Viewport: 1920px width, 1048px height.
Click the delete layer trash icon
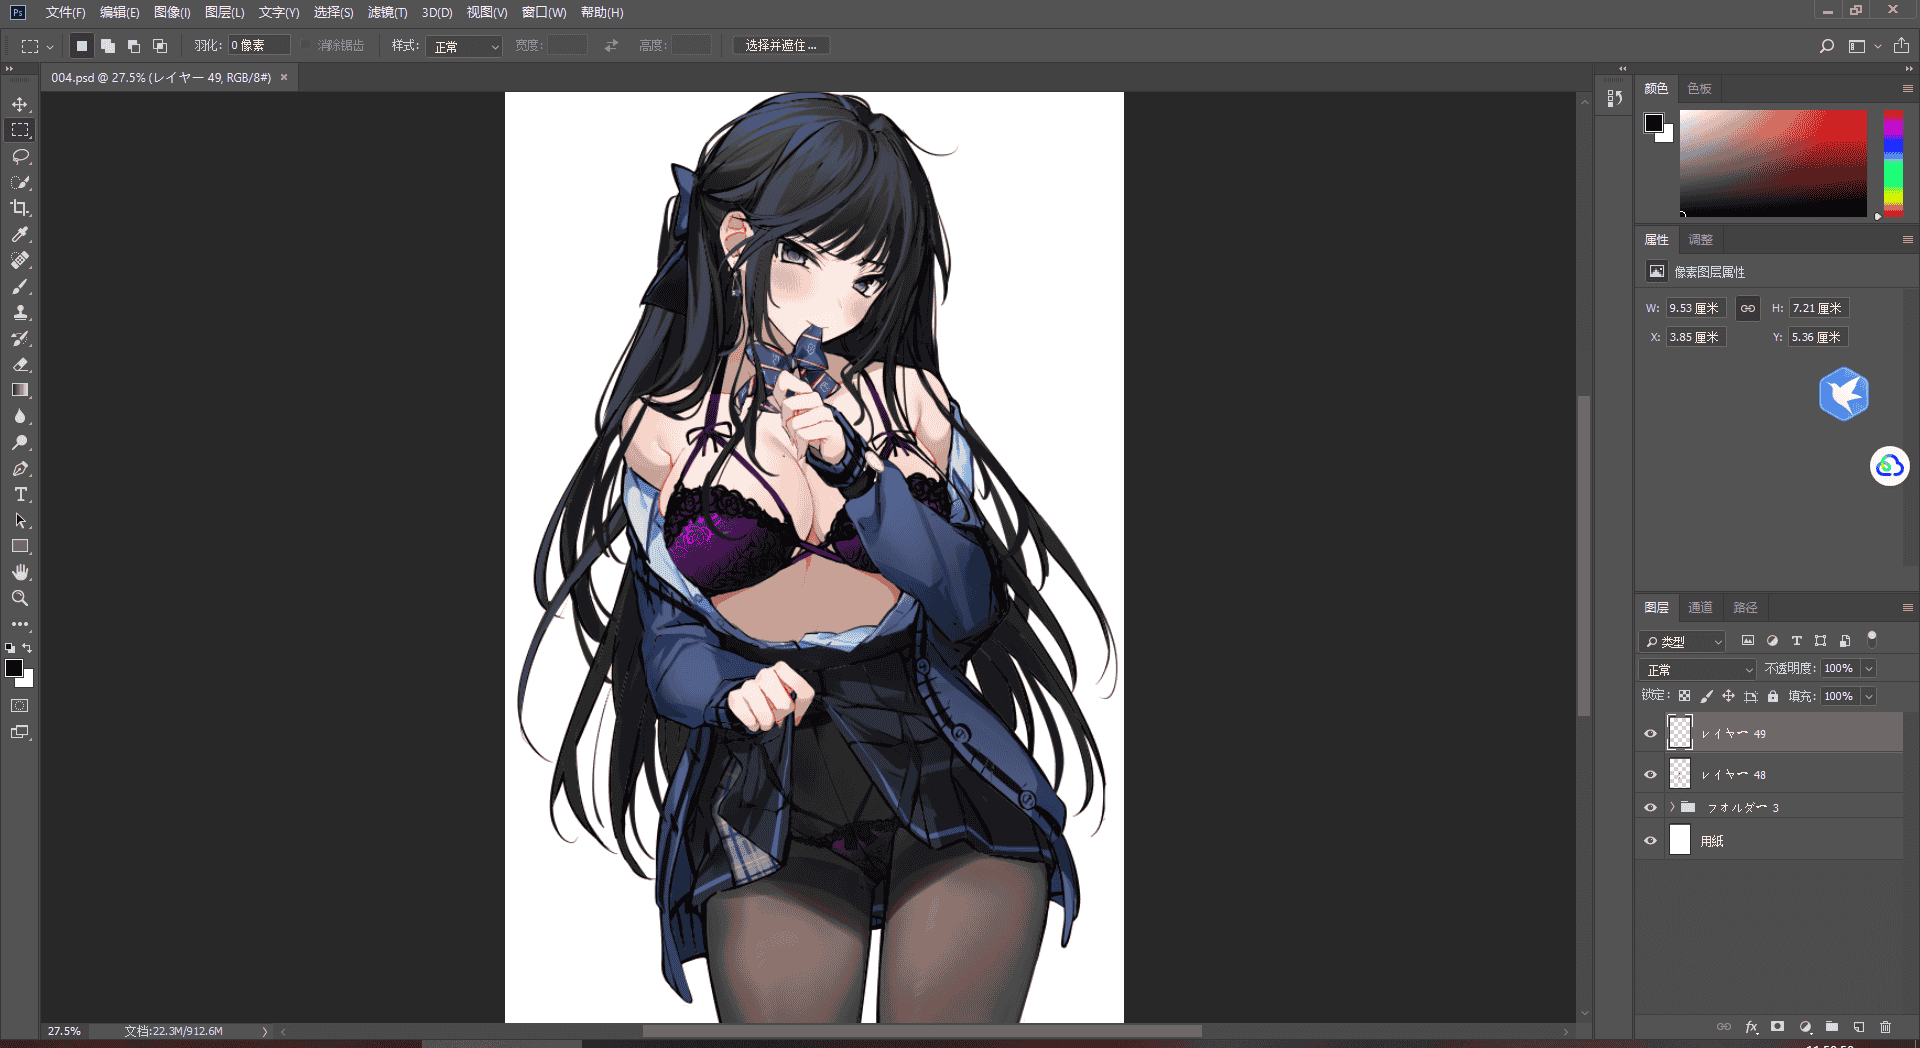(1885, 1027)
